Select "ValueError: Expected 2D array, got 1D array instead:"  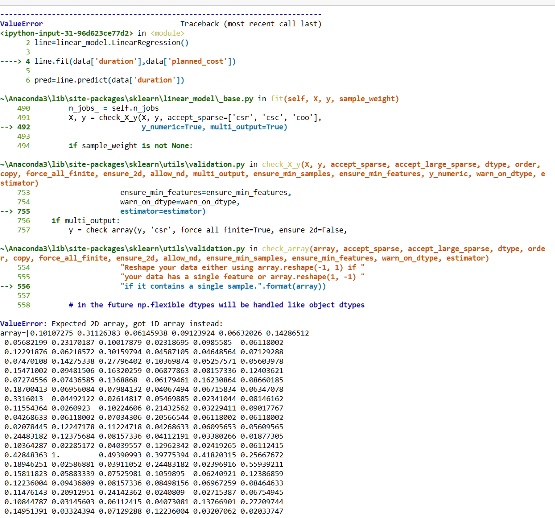[111, 324]
